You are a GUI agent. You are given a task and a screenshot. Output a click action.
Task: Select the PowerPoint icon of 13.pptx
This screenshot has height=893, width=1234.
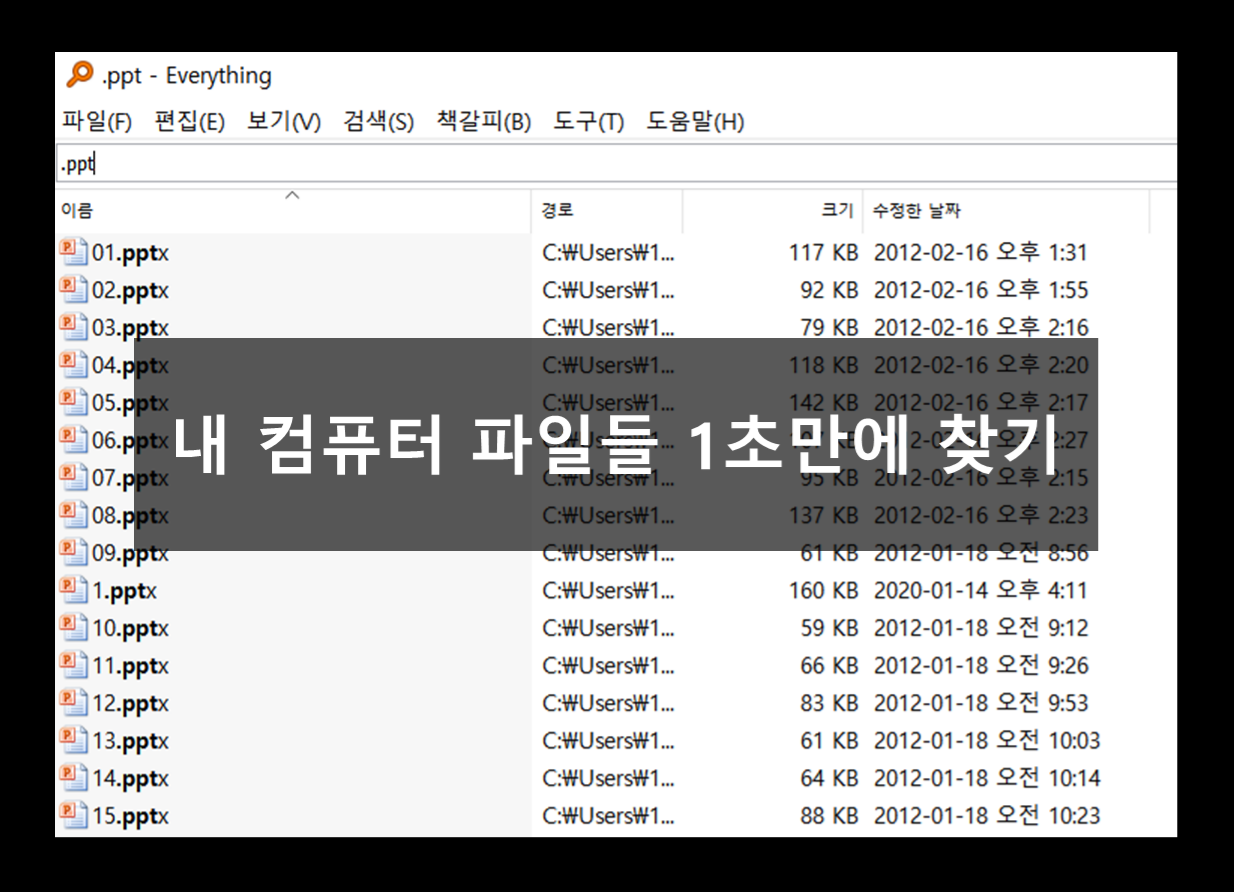pyautogui.click(x=73, y=740)
